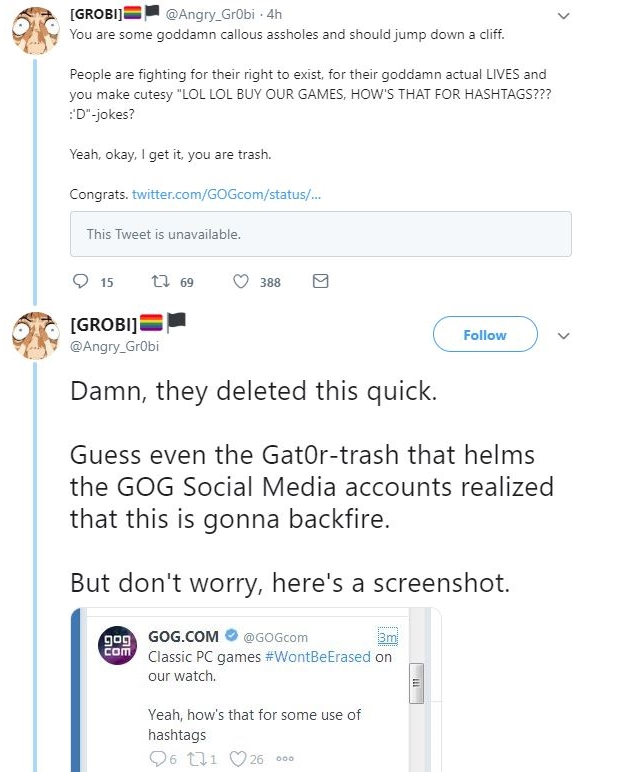Follow the @Angry_Gr0bi account

(485, 335)
